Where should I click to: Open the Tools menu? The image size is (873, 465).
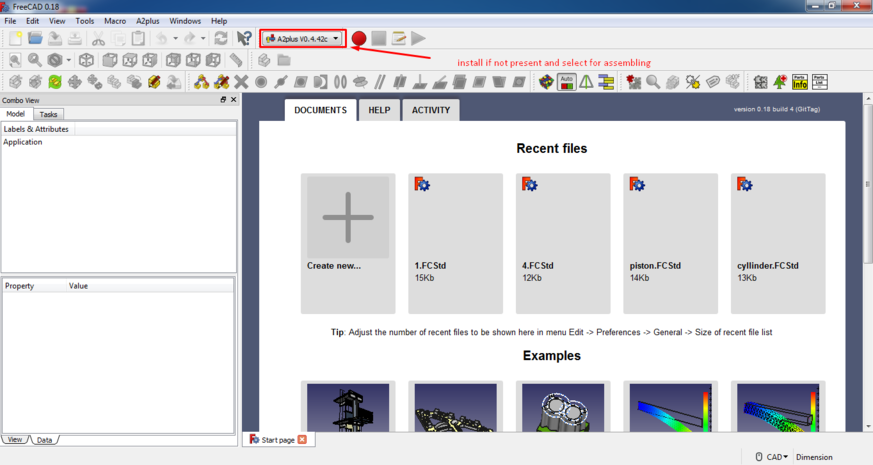85,21
